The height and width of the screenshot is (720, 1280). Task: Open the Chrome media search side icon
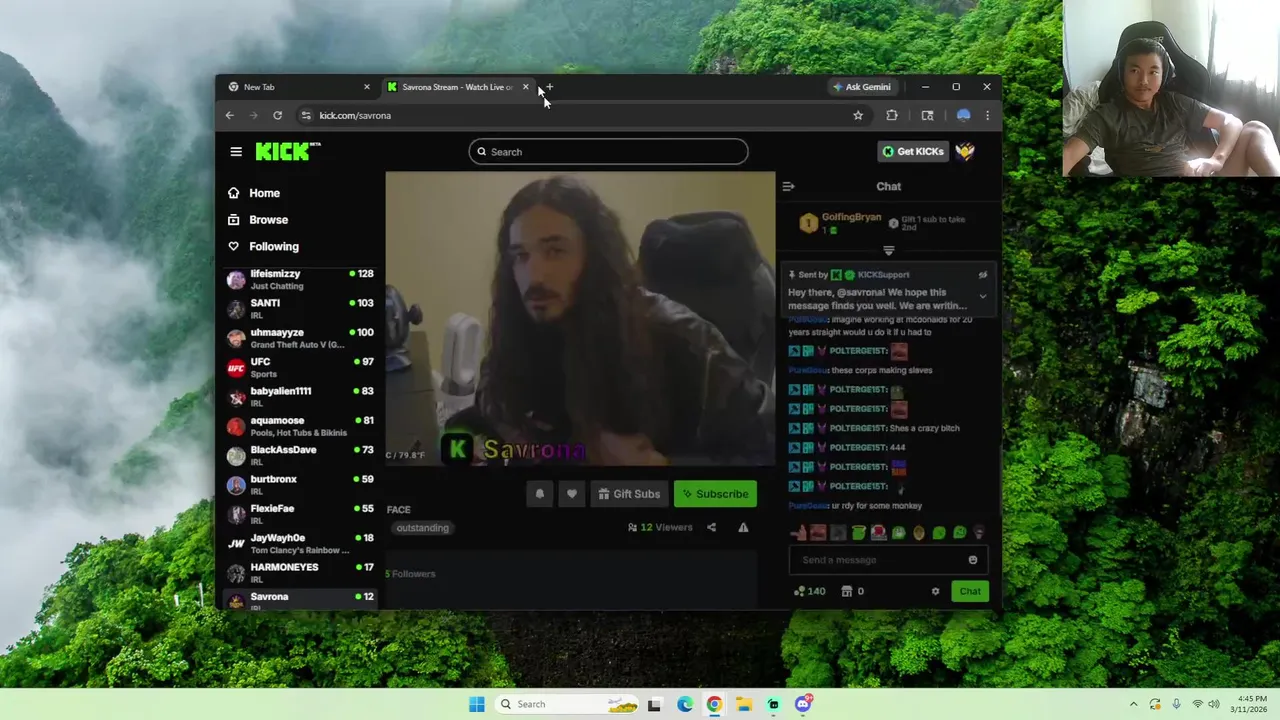[927, 115]
